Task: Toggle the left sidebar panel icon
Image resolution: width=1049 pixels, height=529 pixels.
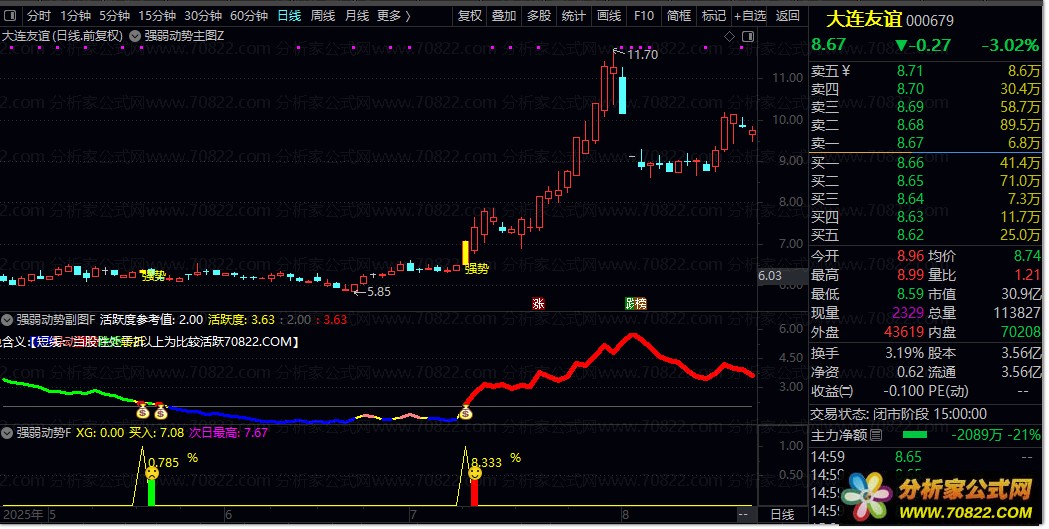Action: (10, 15)
